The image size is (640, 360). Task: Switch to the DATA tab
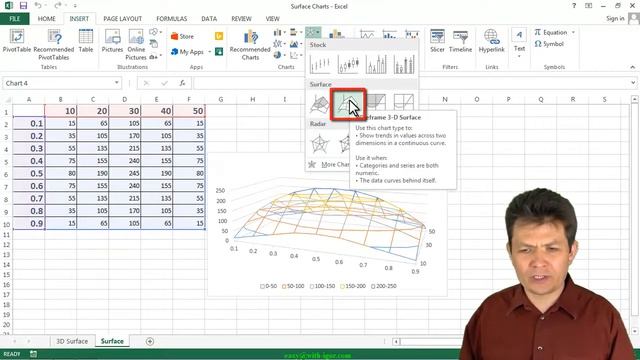(x=209, y=19)
